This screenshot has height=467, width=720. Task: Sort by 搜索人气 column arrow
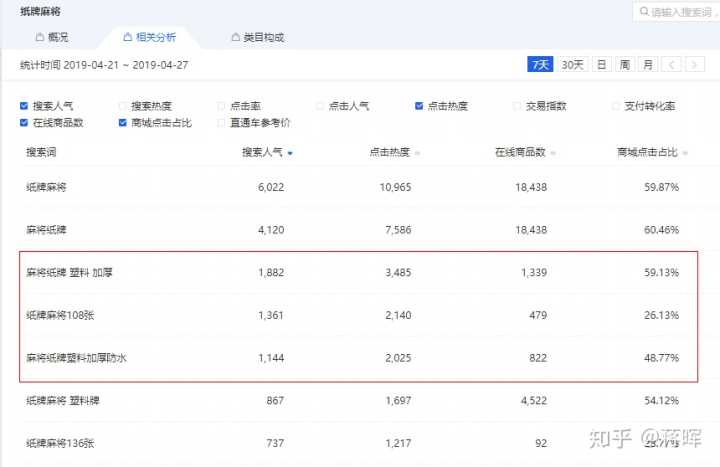(290, 154)
